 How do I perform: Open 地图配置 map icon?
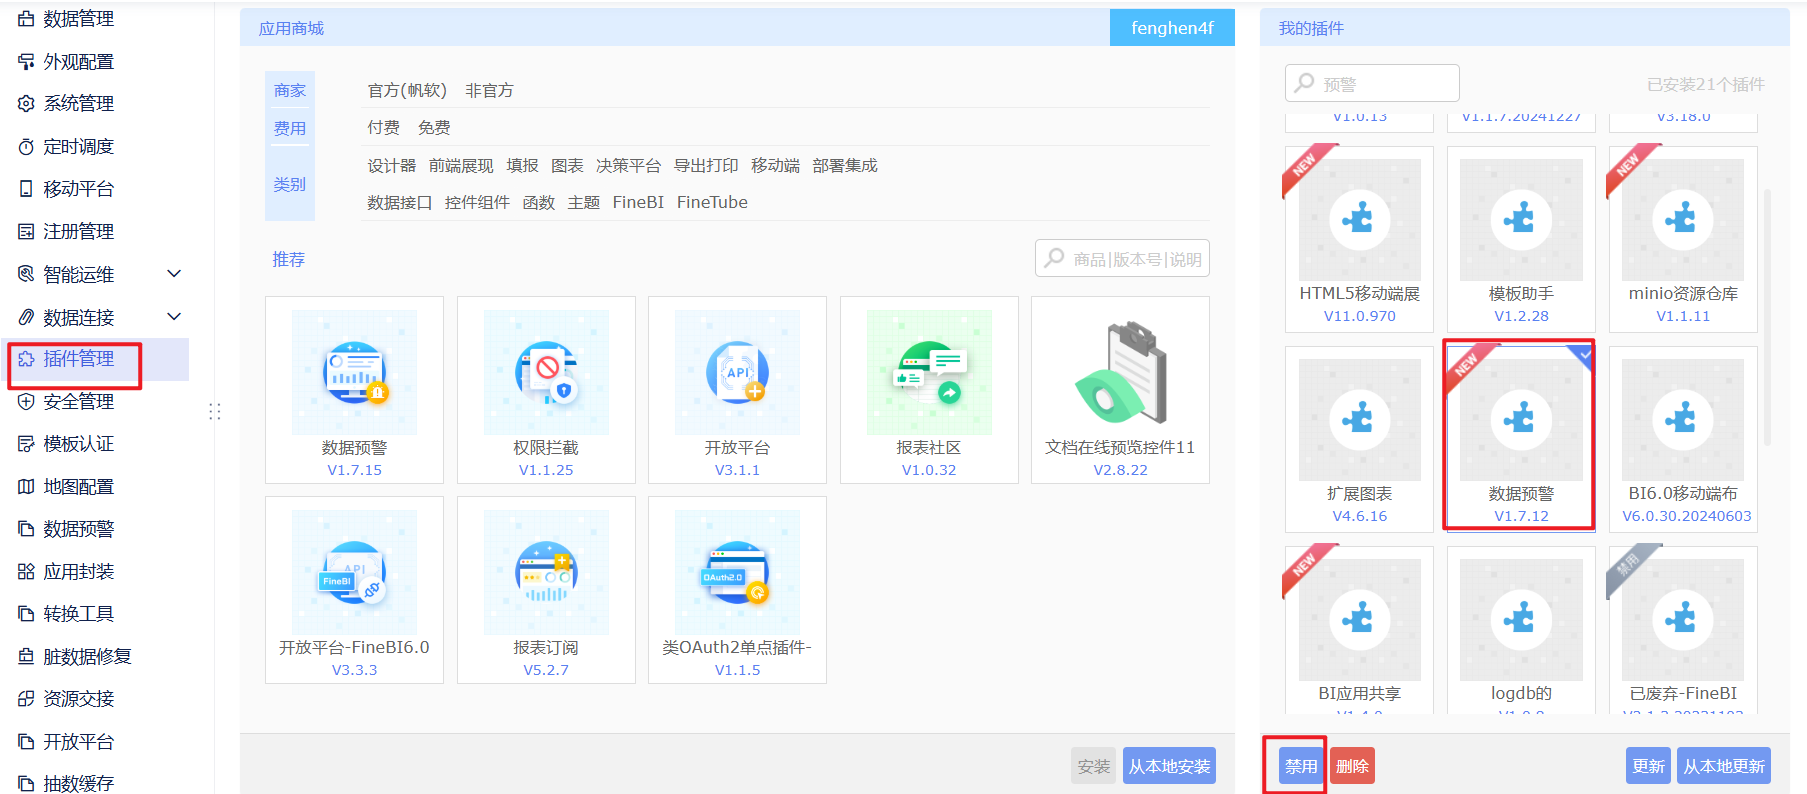coord(27,487)
